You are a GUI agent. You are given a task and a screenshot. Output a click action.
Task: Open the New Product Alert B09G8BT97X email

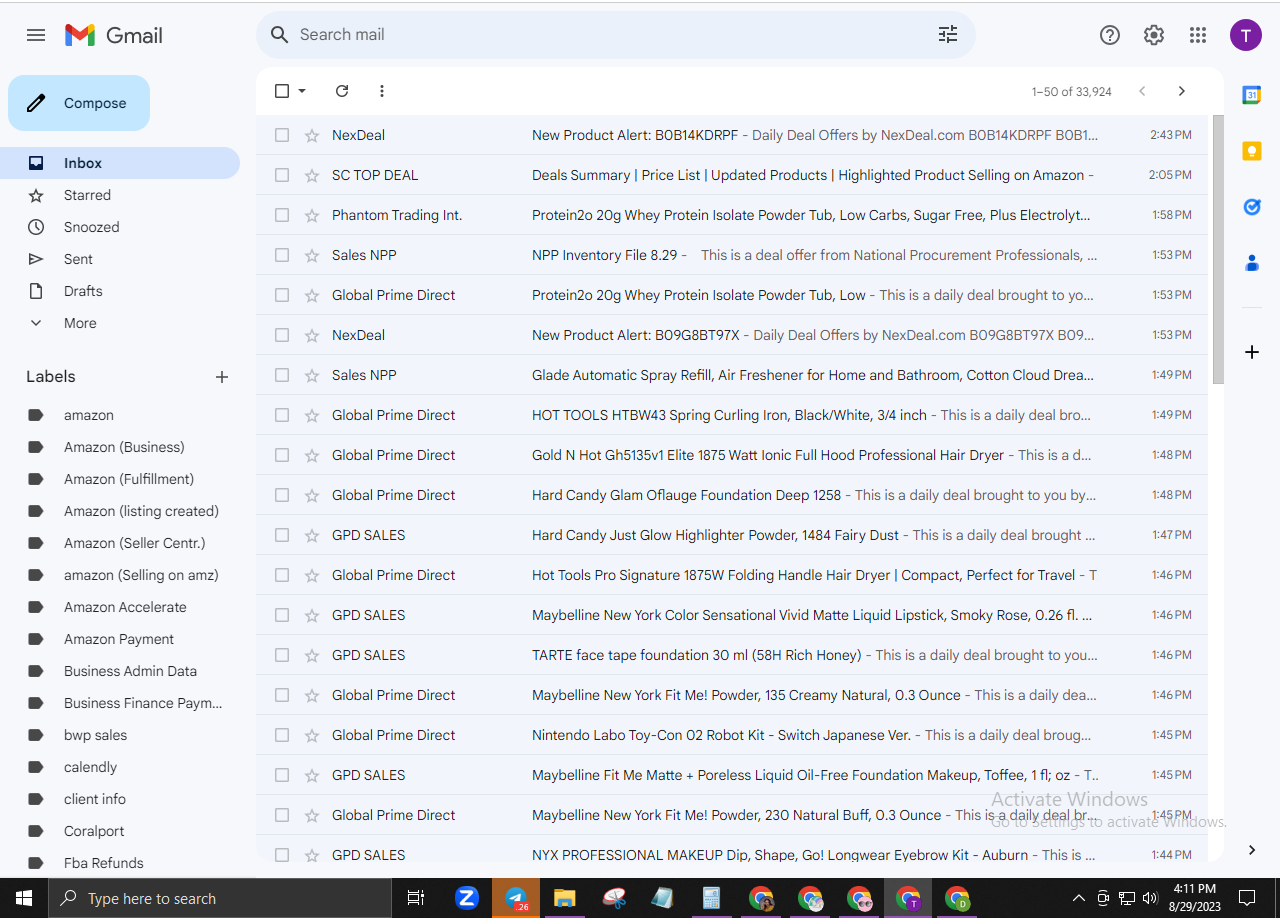click(x=732, y=335)
